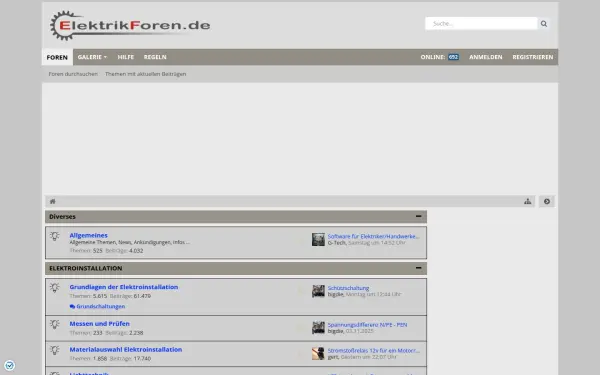Image resolution: width=600 pixels, height=375 pixels.
Task: Click O-Tech's avatar thumbnail
Action: pos(318,240)
